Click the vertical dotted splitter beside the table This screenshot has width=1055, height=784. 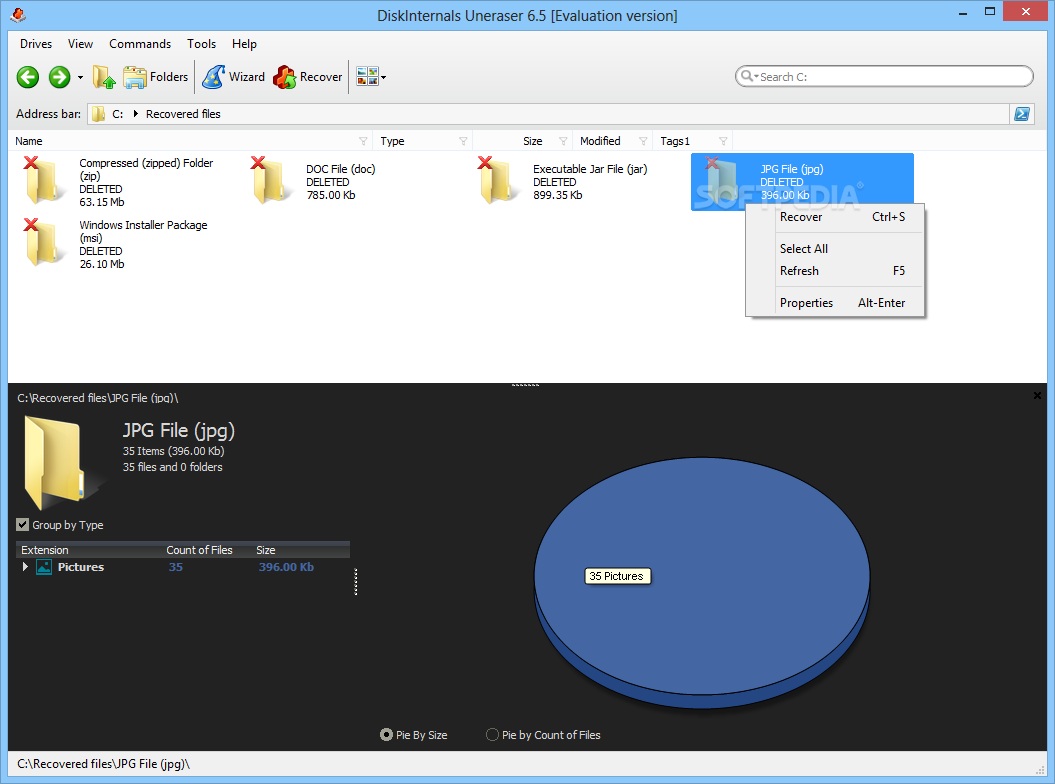pos(356,582)
